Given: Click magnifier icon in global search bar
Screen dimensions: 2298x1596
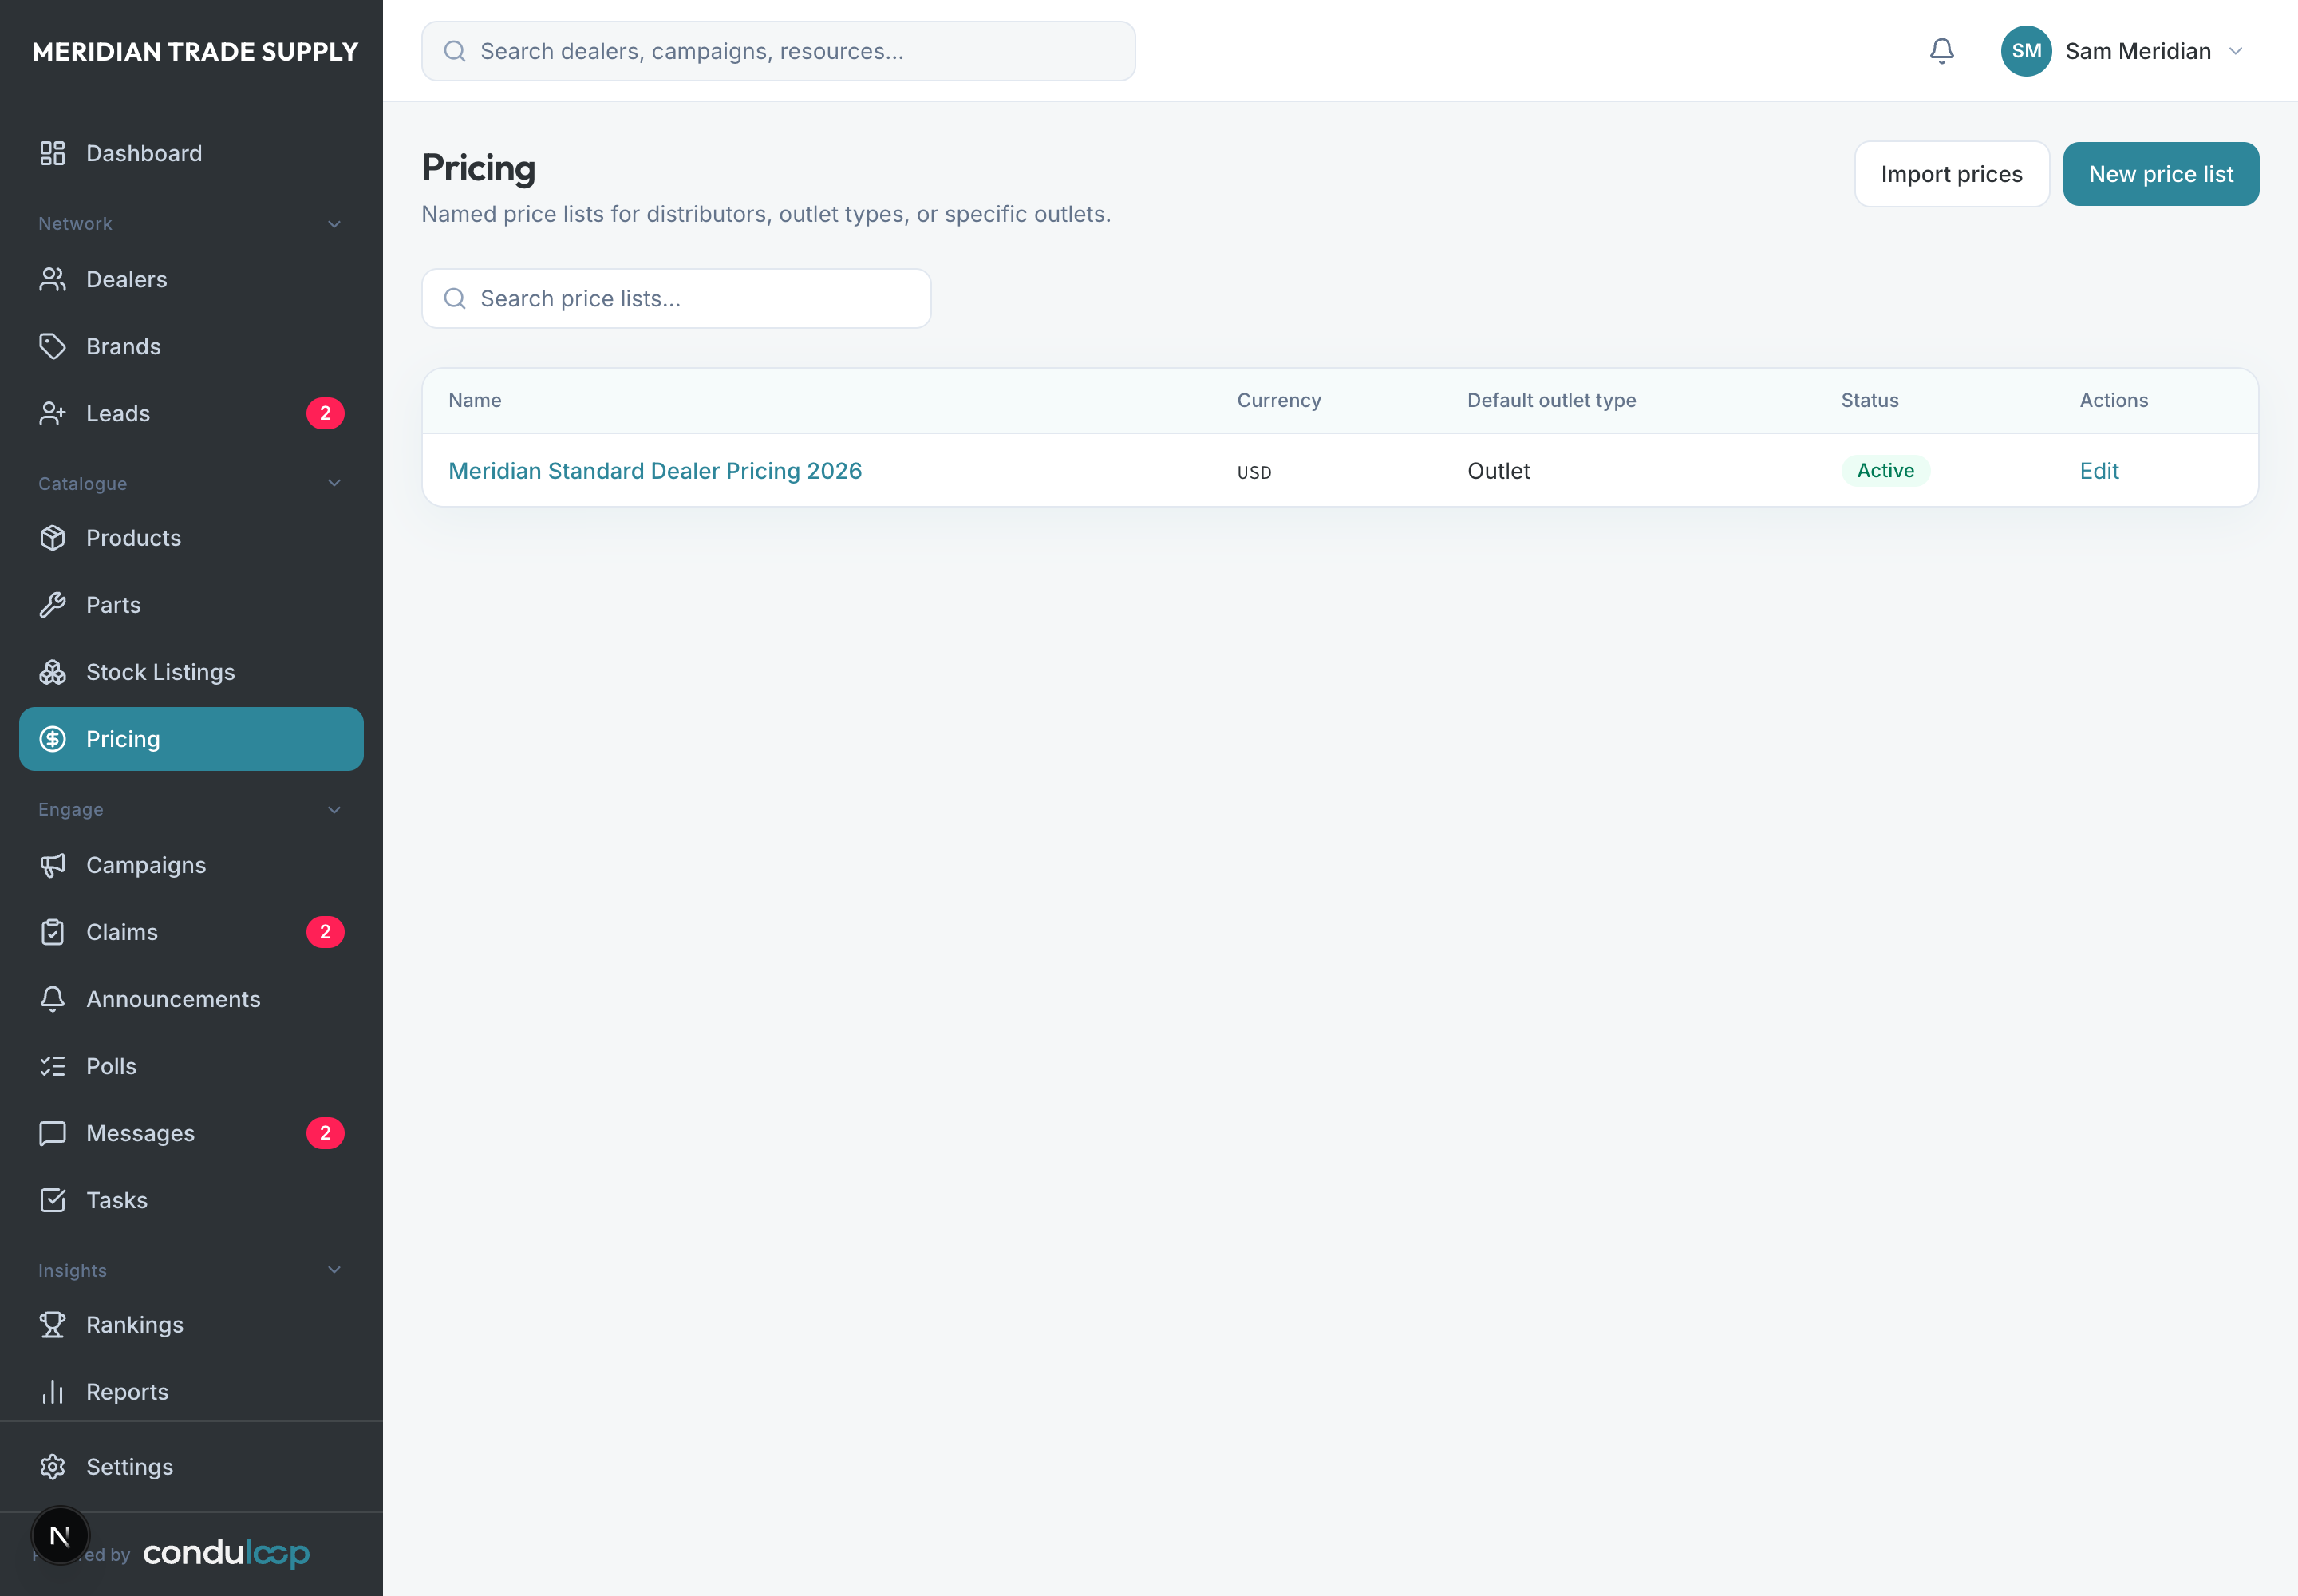Looking at the screenshot, I should click(455, 51).
